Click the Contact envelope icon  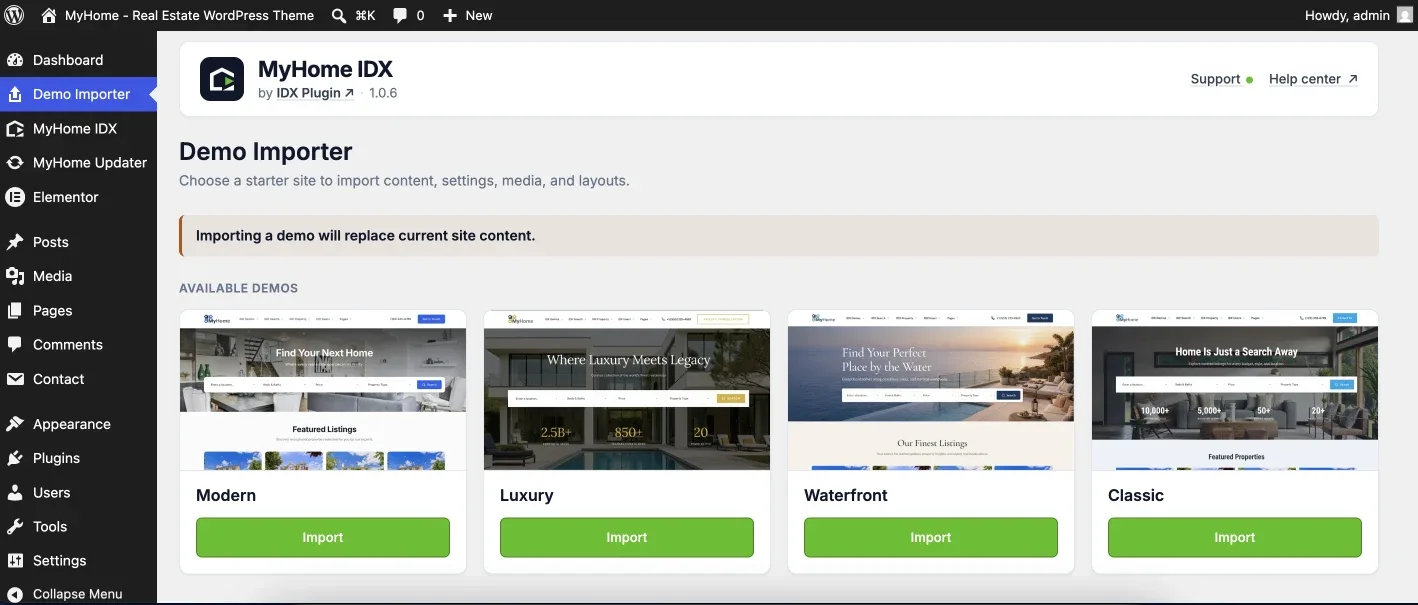(15, 379)
